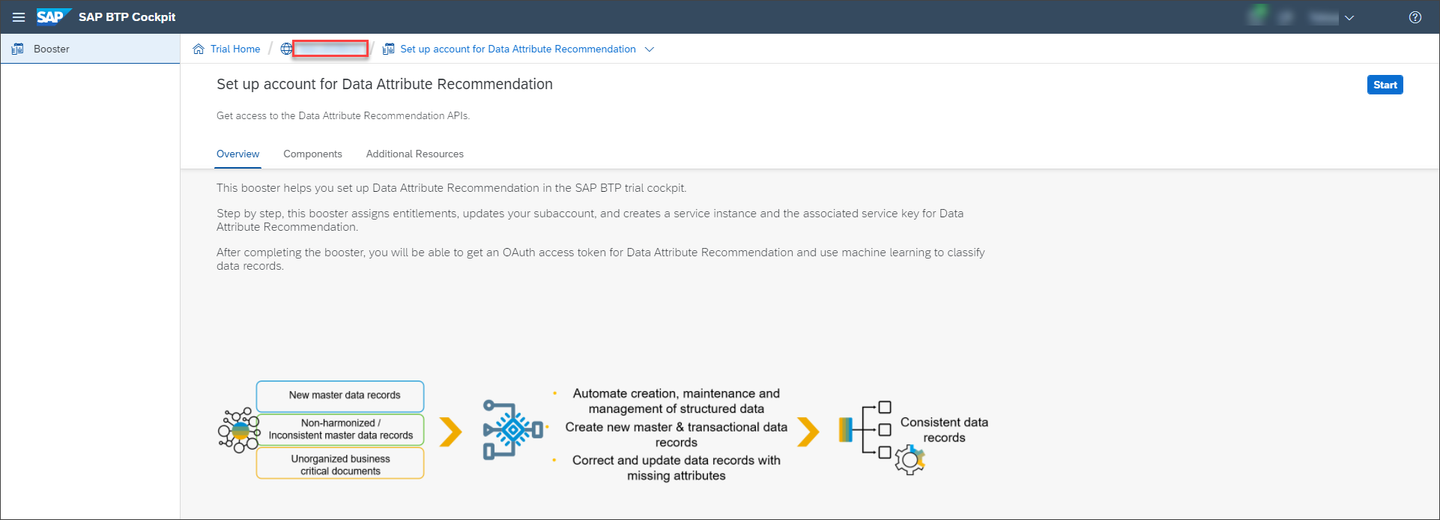
Task: Click the hierarchy with gear icon
Action: click(x=882, y=437)
